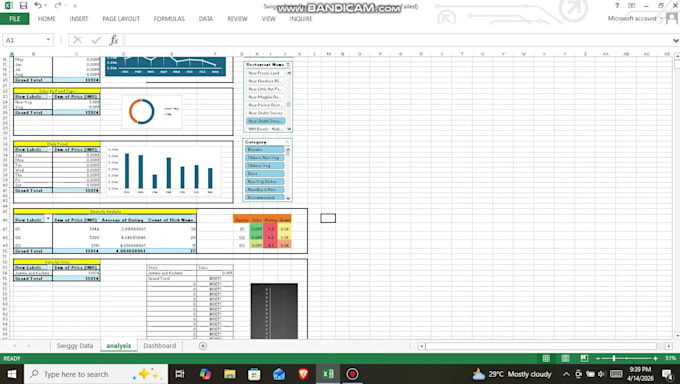The height and width of the screenshot is (384, 680).
Task: Click the Cancel entry X icon
Action: [77, 40]
